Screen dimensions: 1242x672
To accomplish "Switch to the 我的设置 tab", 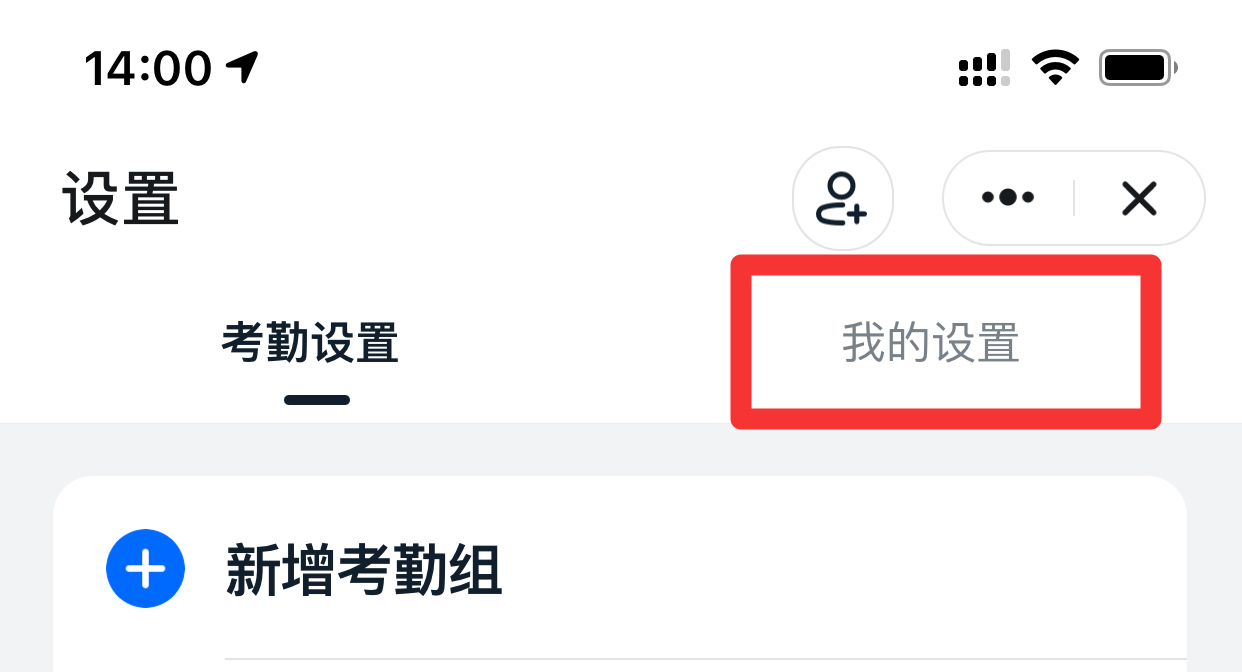I will tap(931, 343).
